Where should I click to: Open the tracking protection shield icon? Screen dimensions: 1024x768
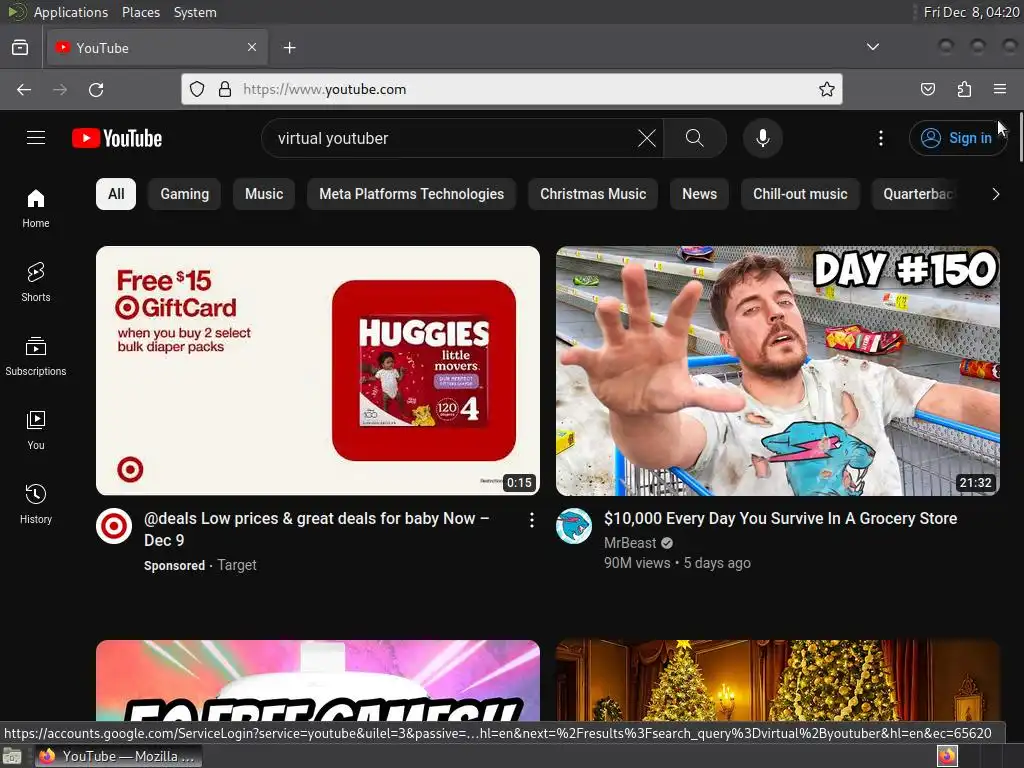197,89
